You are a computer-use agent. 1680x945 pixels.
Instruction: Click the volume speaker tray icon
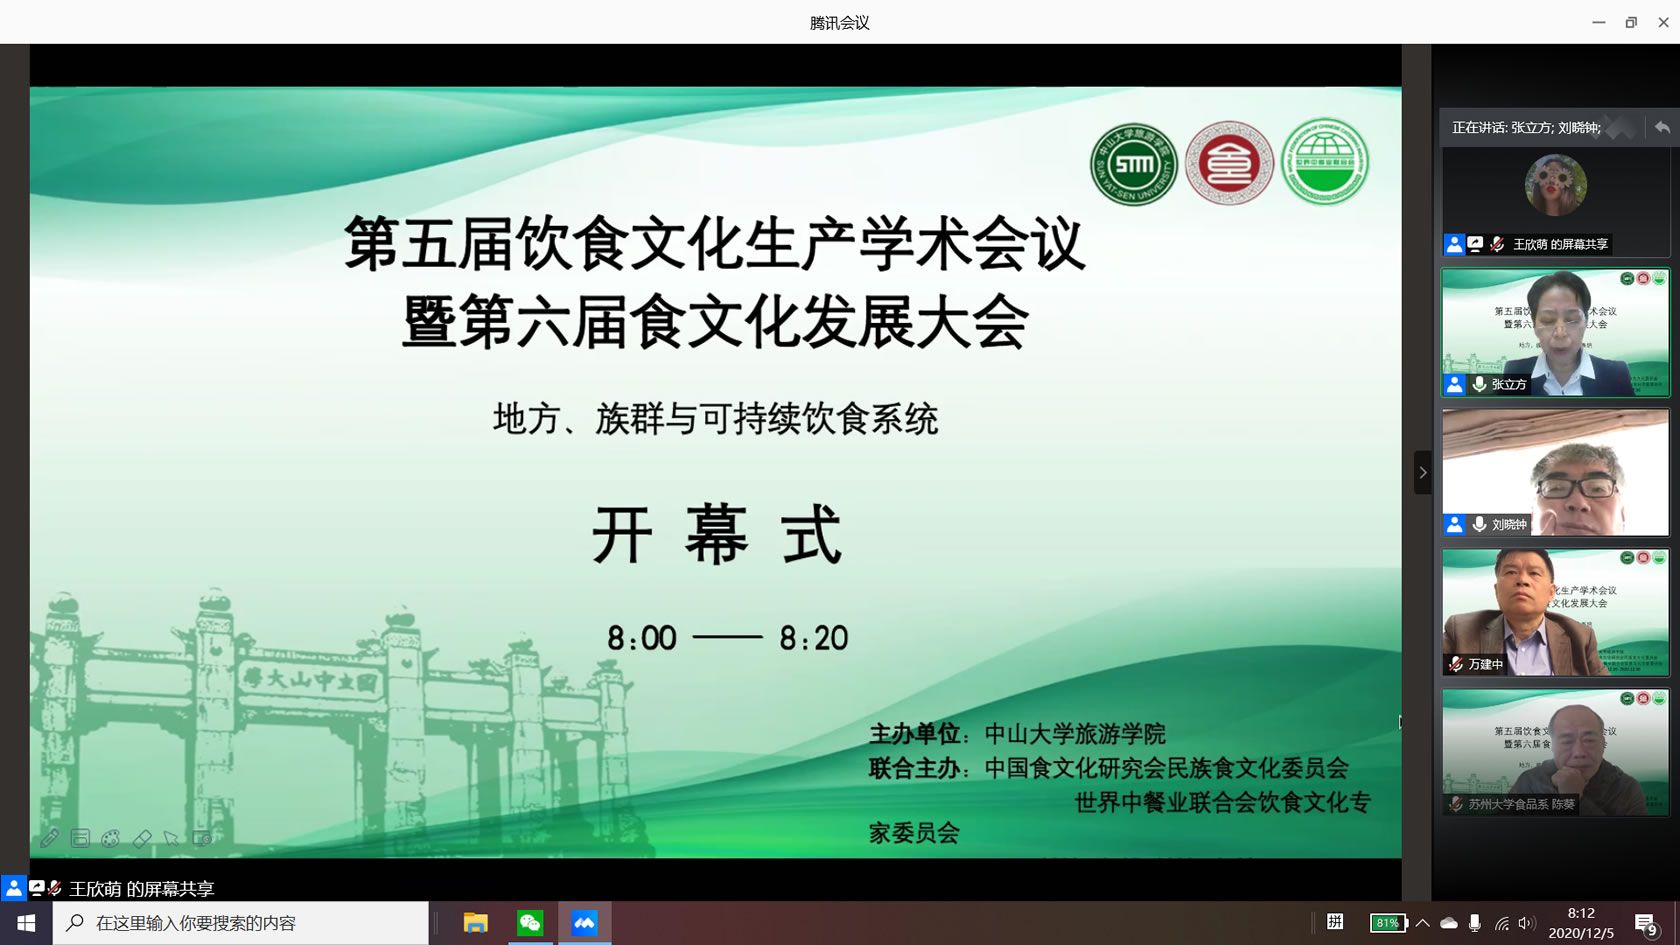[x=1526, y=923]
